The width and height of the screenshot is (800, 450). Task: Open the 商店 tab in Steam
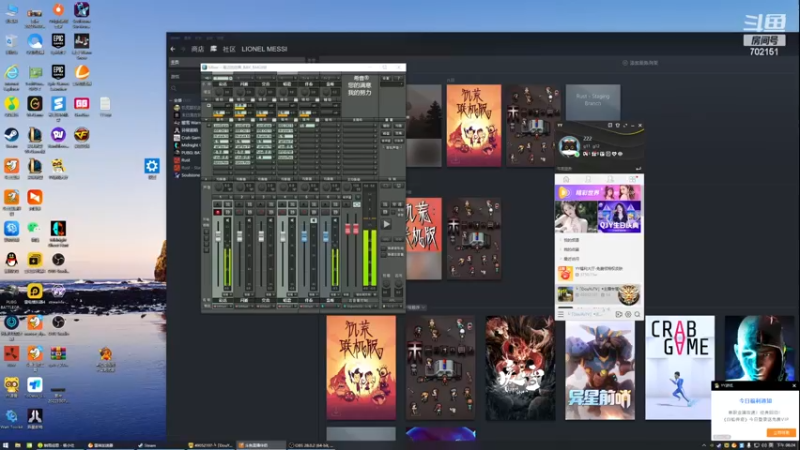coord(197,49)
